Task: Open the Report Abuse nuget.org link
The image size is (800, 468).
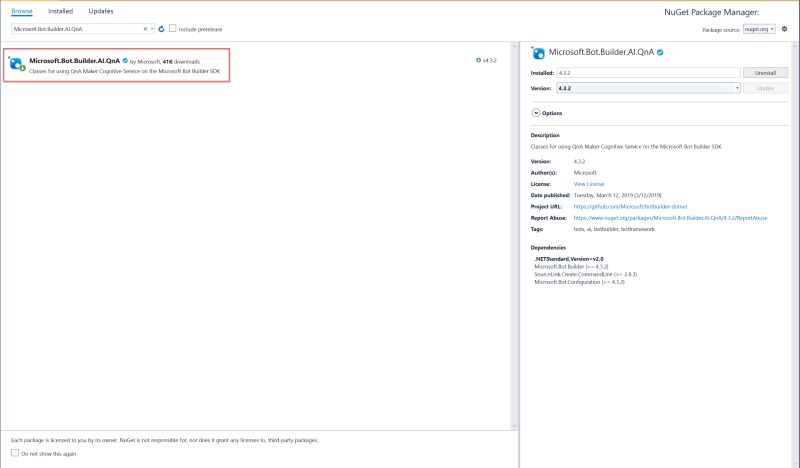Action: (670, 218)
